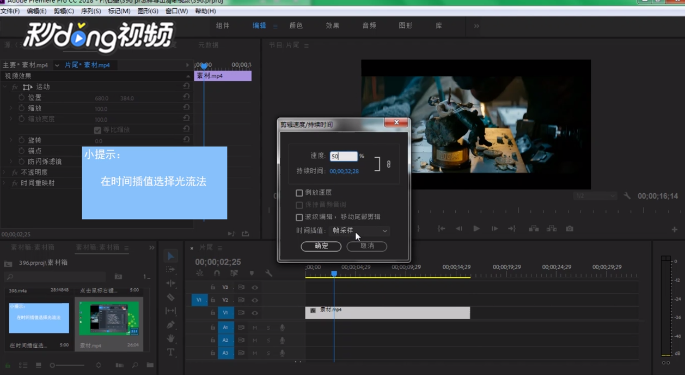Viewport: 685px width, 375px height.
Task: Switch to the Color workspace tab
Action: pyautogui.click(x=296, y=26)
